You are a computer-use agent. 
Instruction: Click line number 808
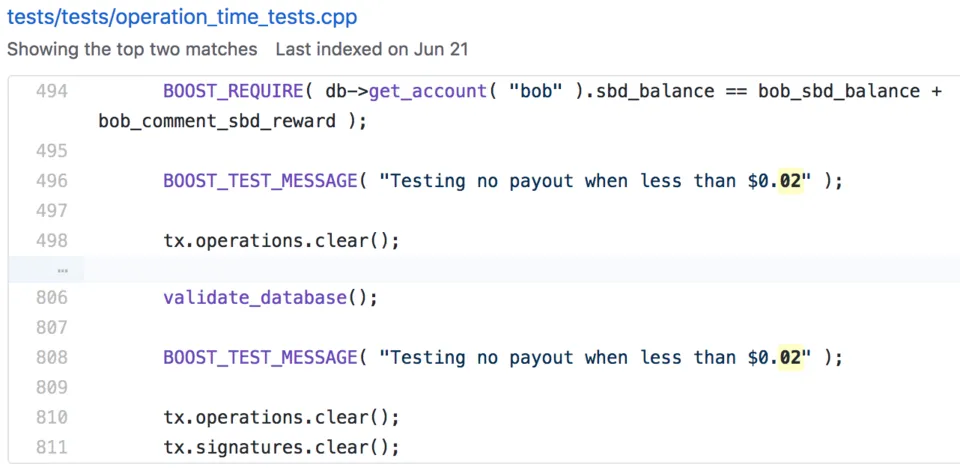51,357
